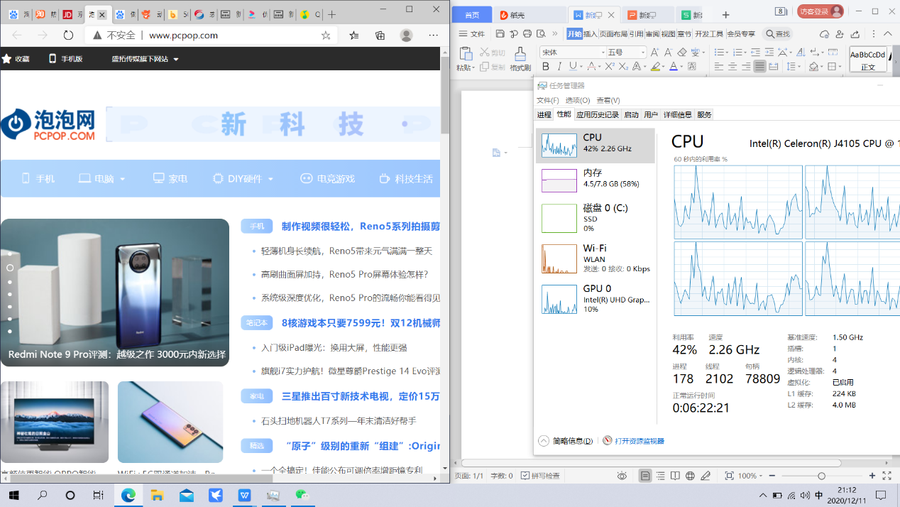Click the 访客登录 login button
Screen dimensions: 900x507
820,12
